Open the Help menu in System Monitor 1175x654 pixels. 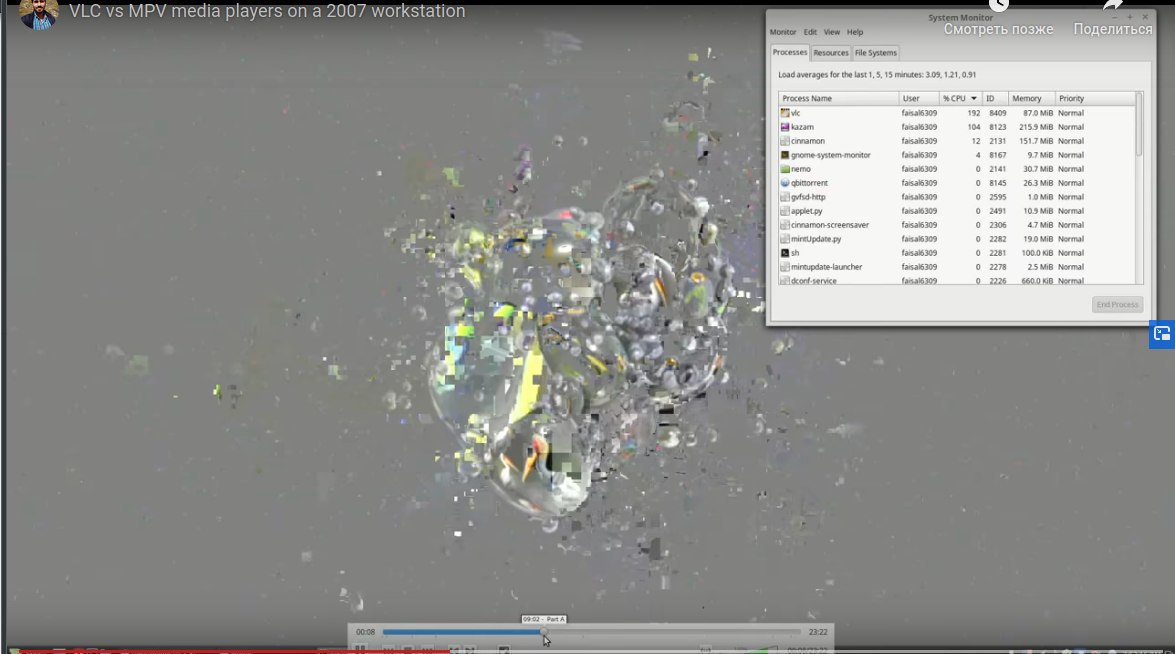(x=855, y=32)
